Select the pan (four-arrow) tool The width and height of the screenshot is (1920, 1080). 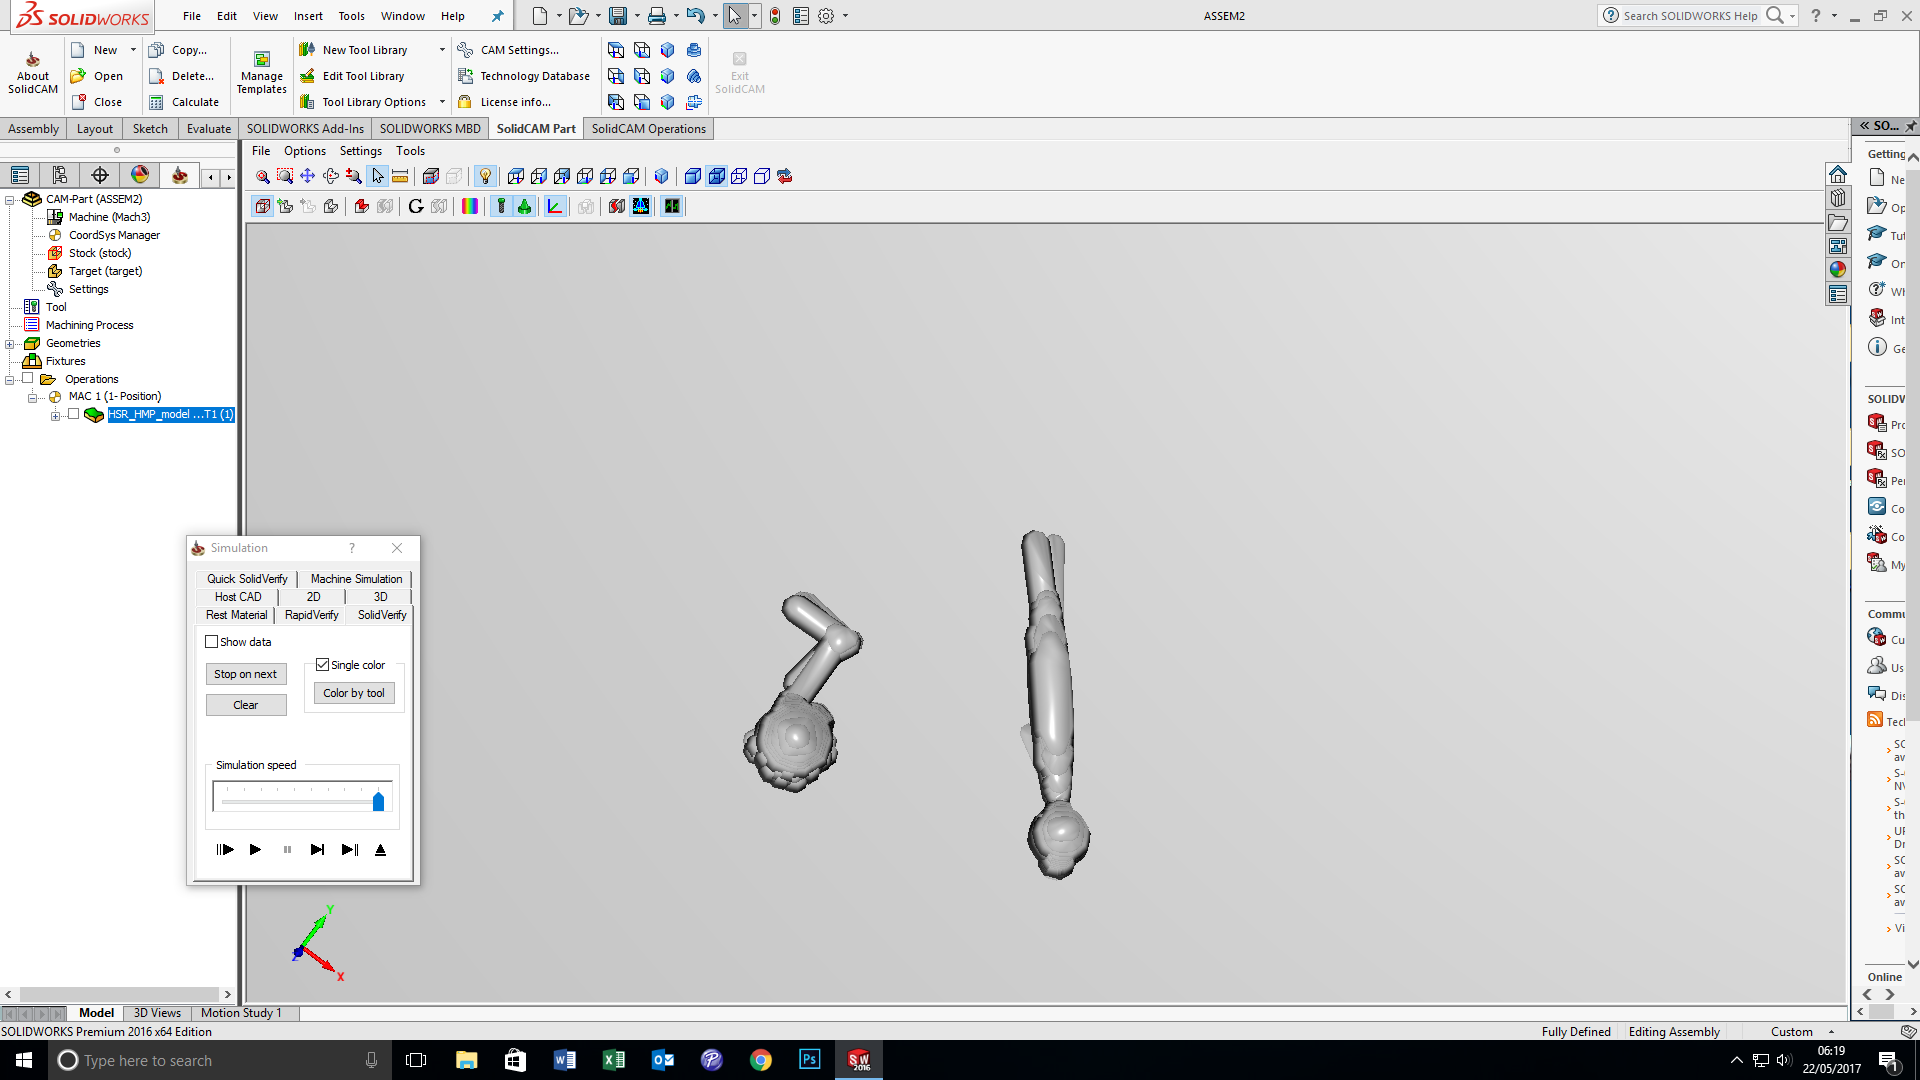point(308,176)
